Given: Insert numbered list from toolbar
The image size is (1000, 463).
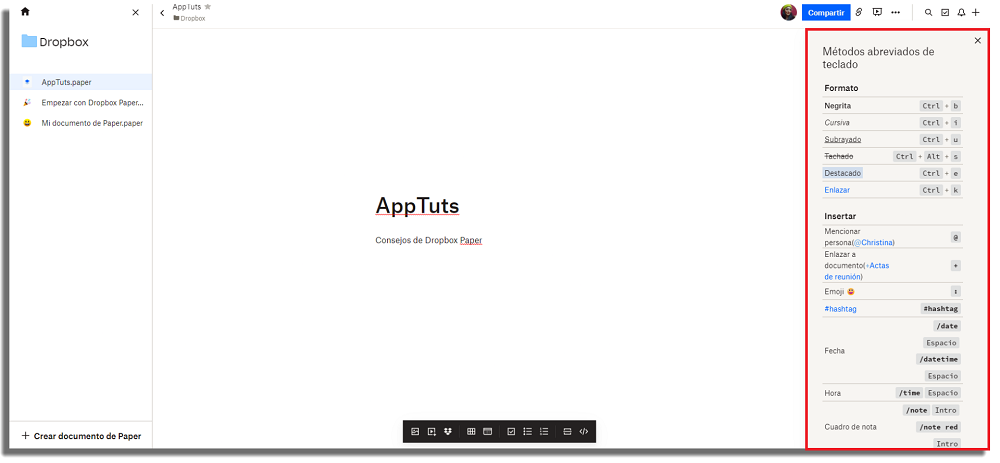Looking at the screenshot, I should coord(544,431).
